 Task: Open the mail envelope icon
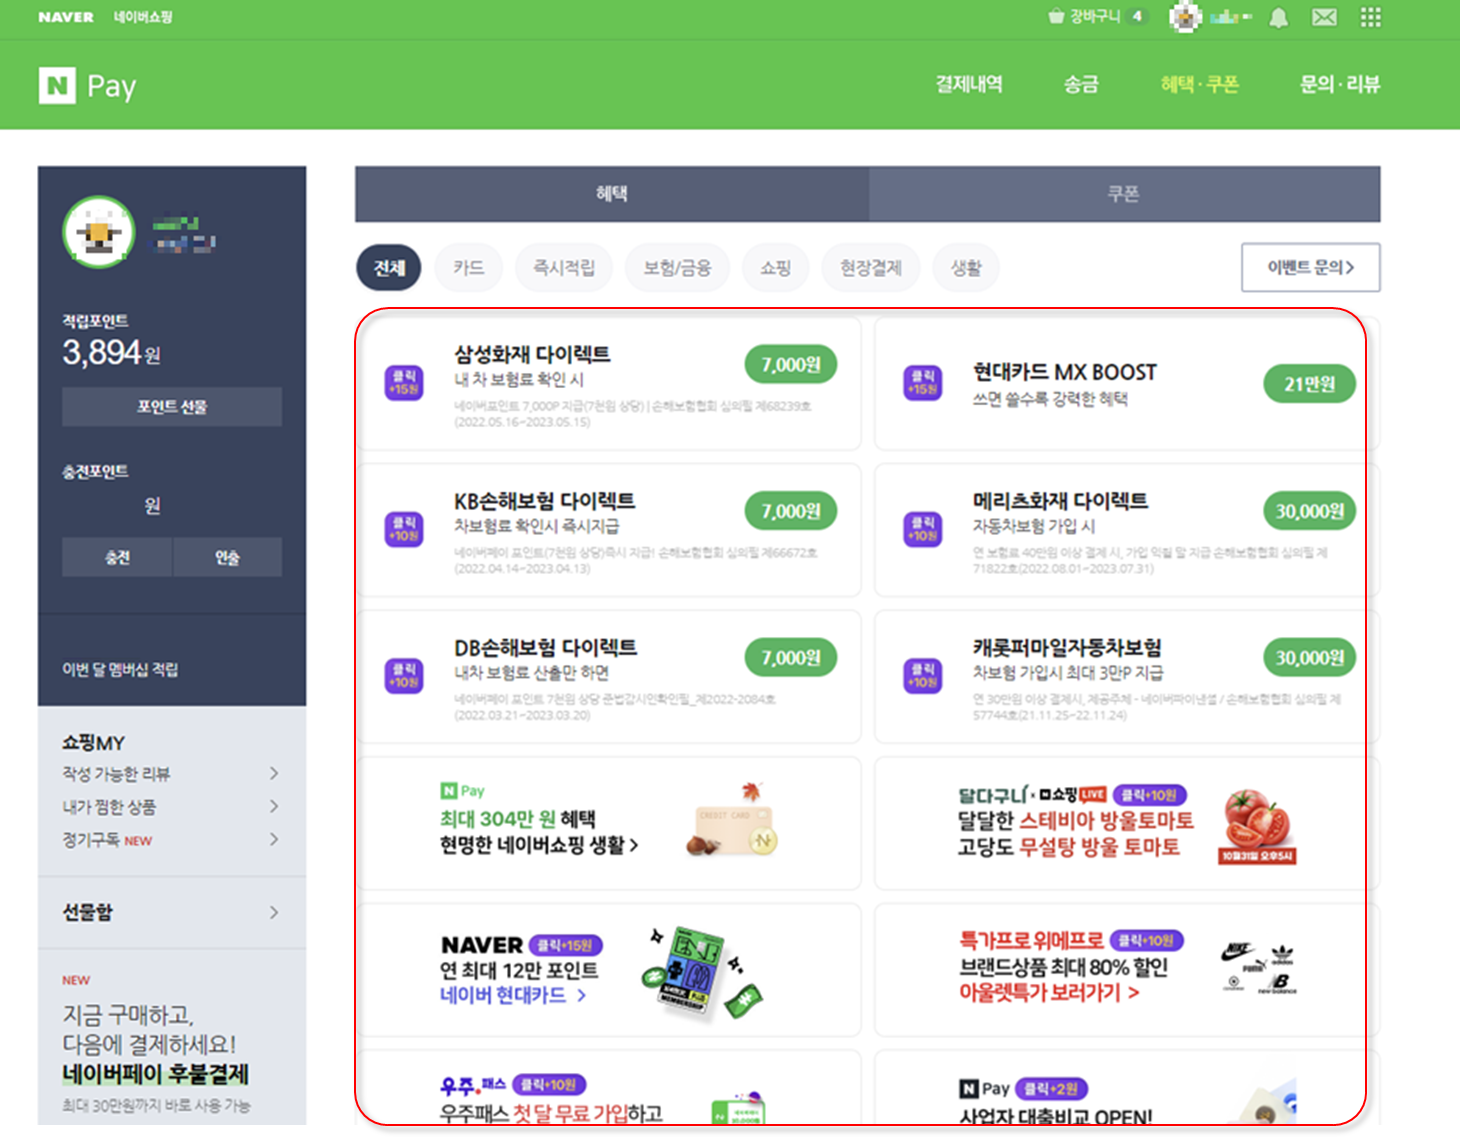(x=1324, y=17)
